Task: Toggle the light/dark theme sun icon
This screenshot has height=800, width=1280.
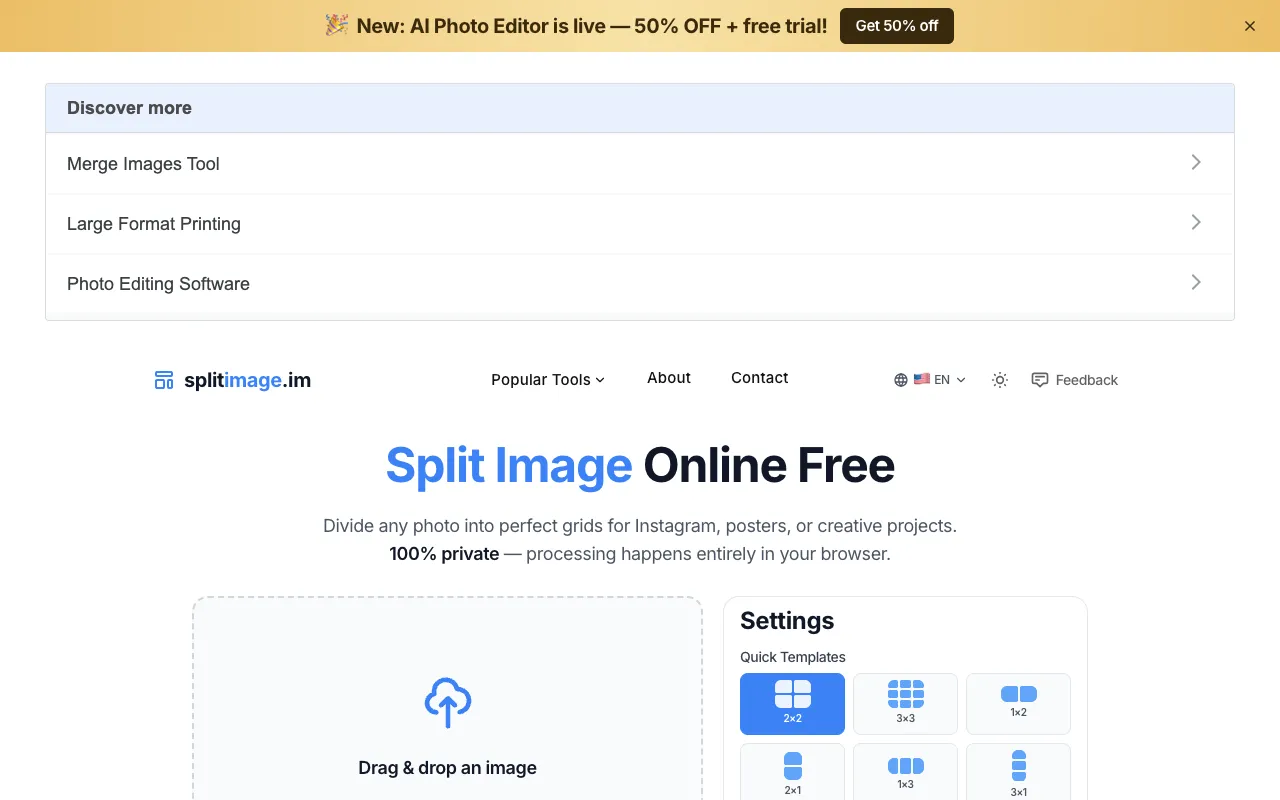Action: tap(1000, 380)
